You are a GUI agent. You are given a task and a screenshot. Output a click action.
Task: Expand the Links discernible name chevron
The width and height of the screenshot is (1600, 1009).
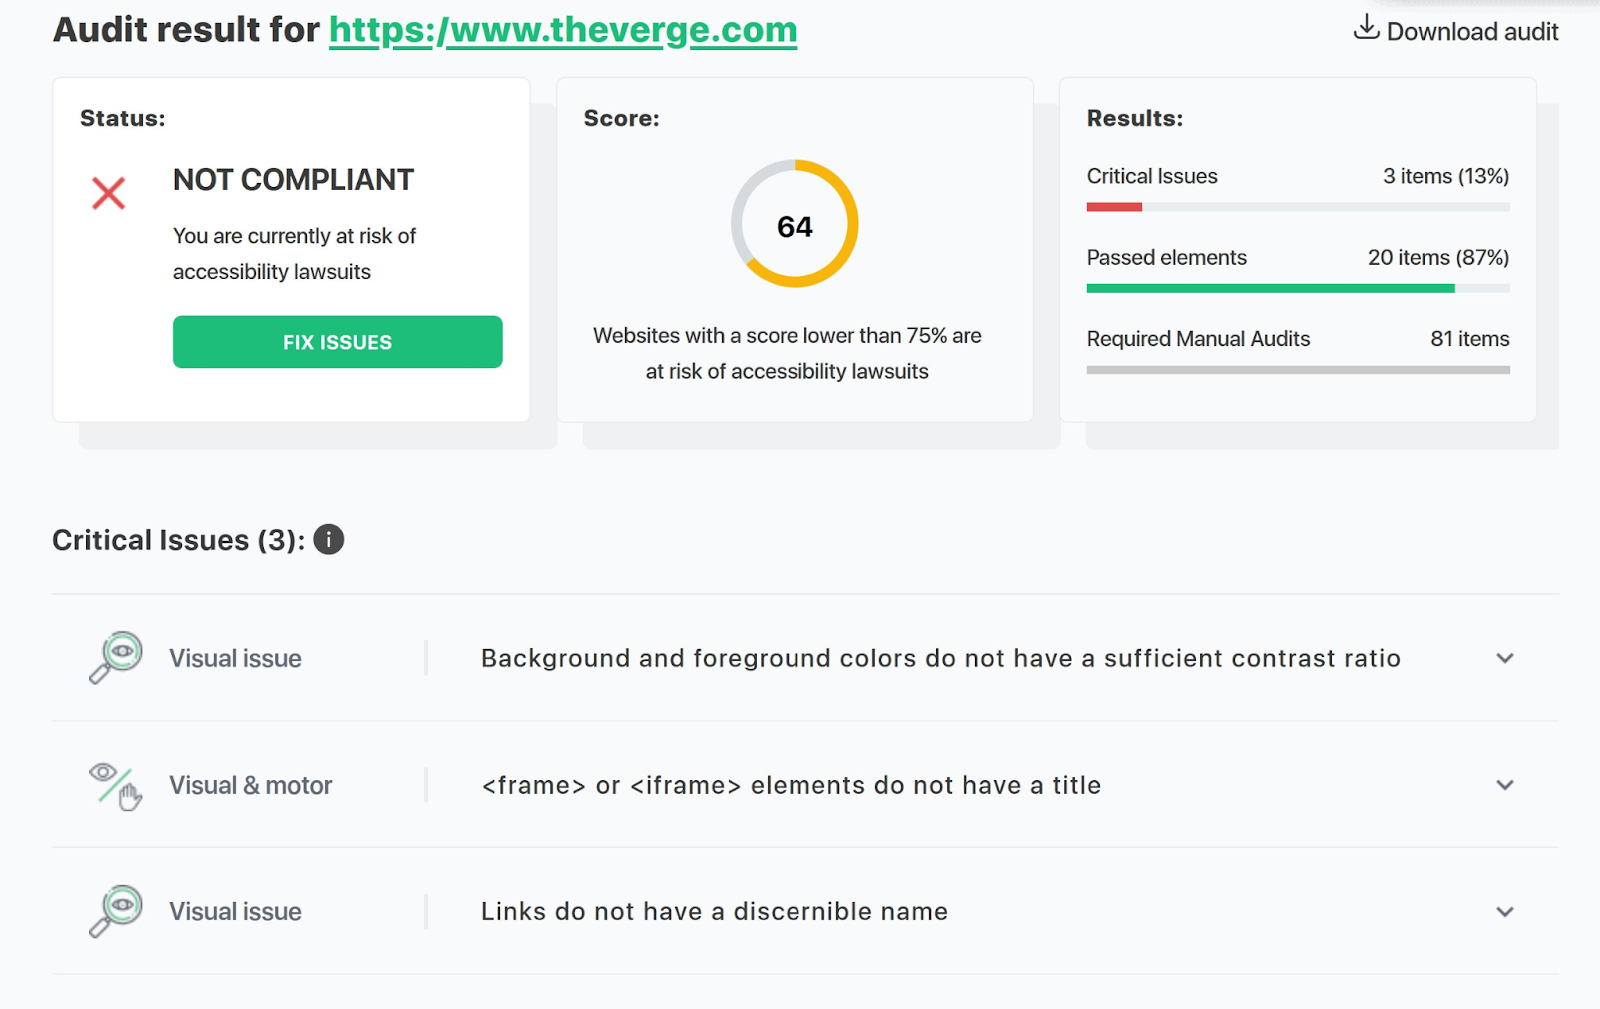pyautogui.click(x=1505, y=912)
